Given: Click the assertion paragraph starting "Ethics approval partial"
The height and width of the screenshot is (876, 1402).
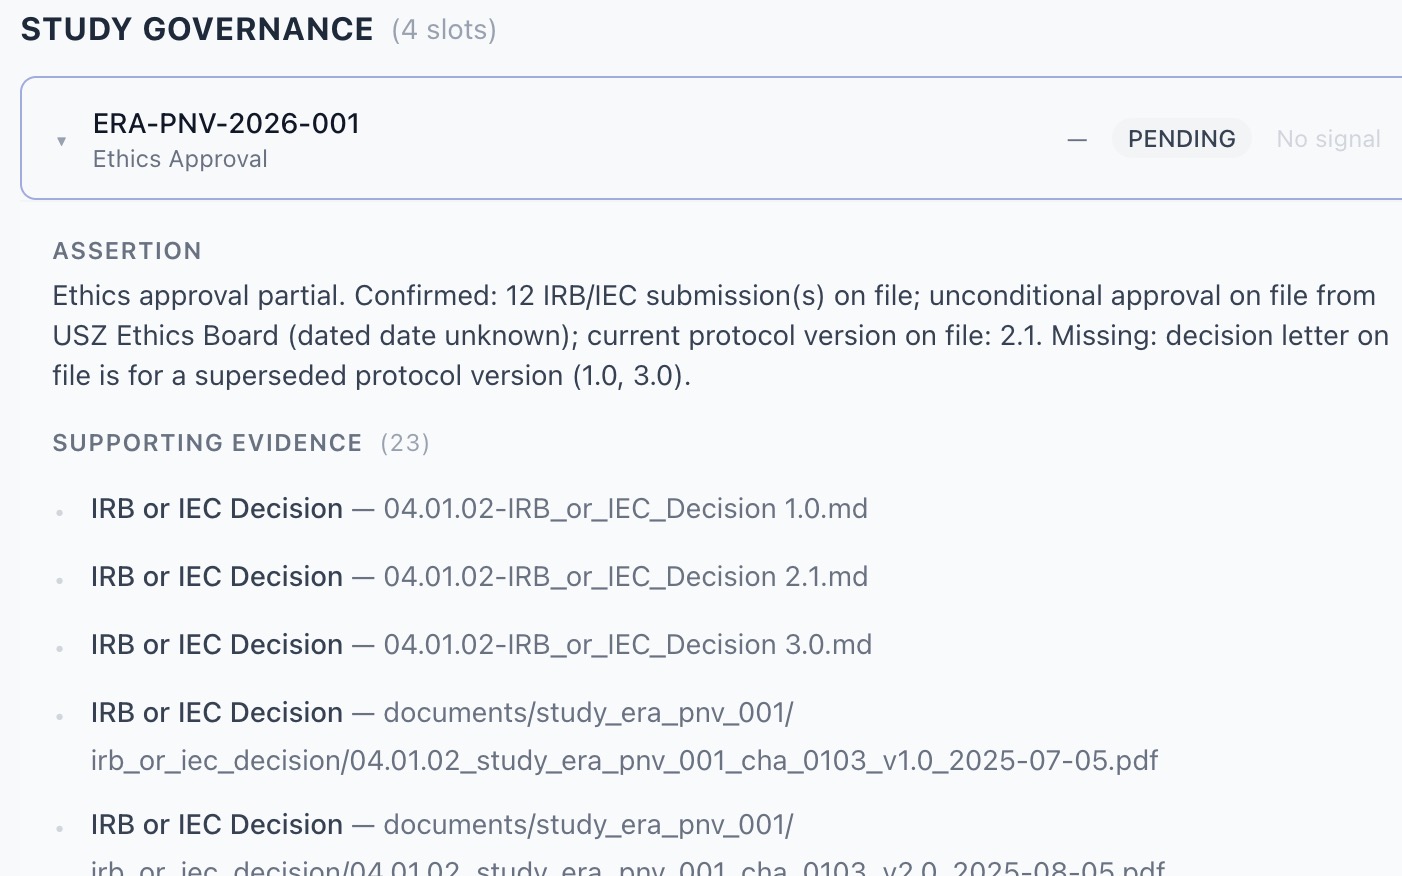Looking at the screenshot, I should [721, 335].
